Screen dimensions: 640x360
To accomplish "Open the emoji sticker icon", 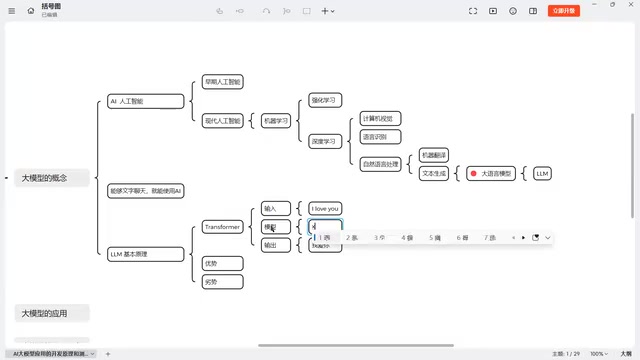I will coord(513,11).
